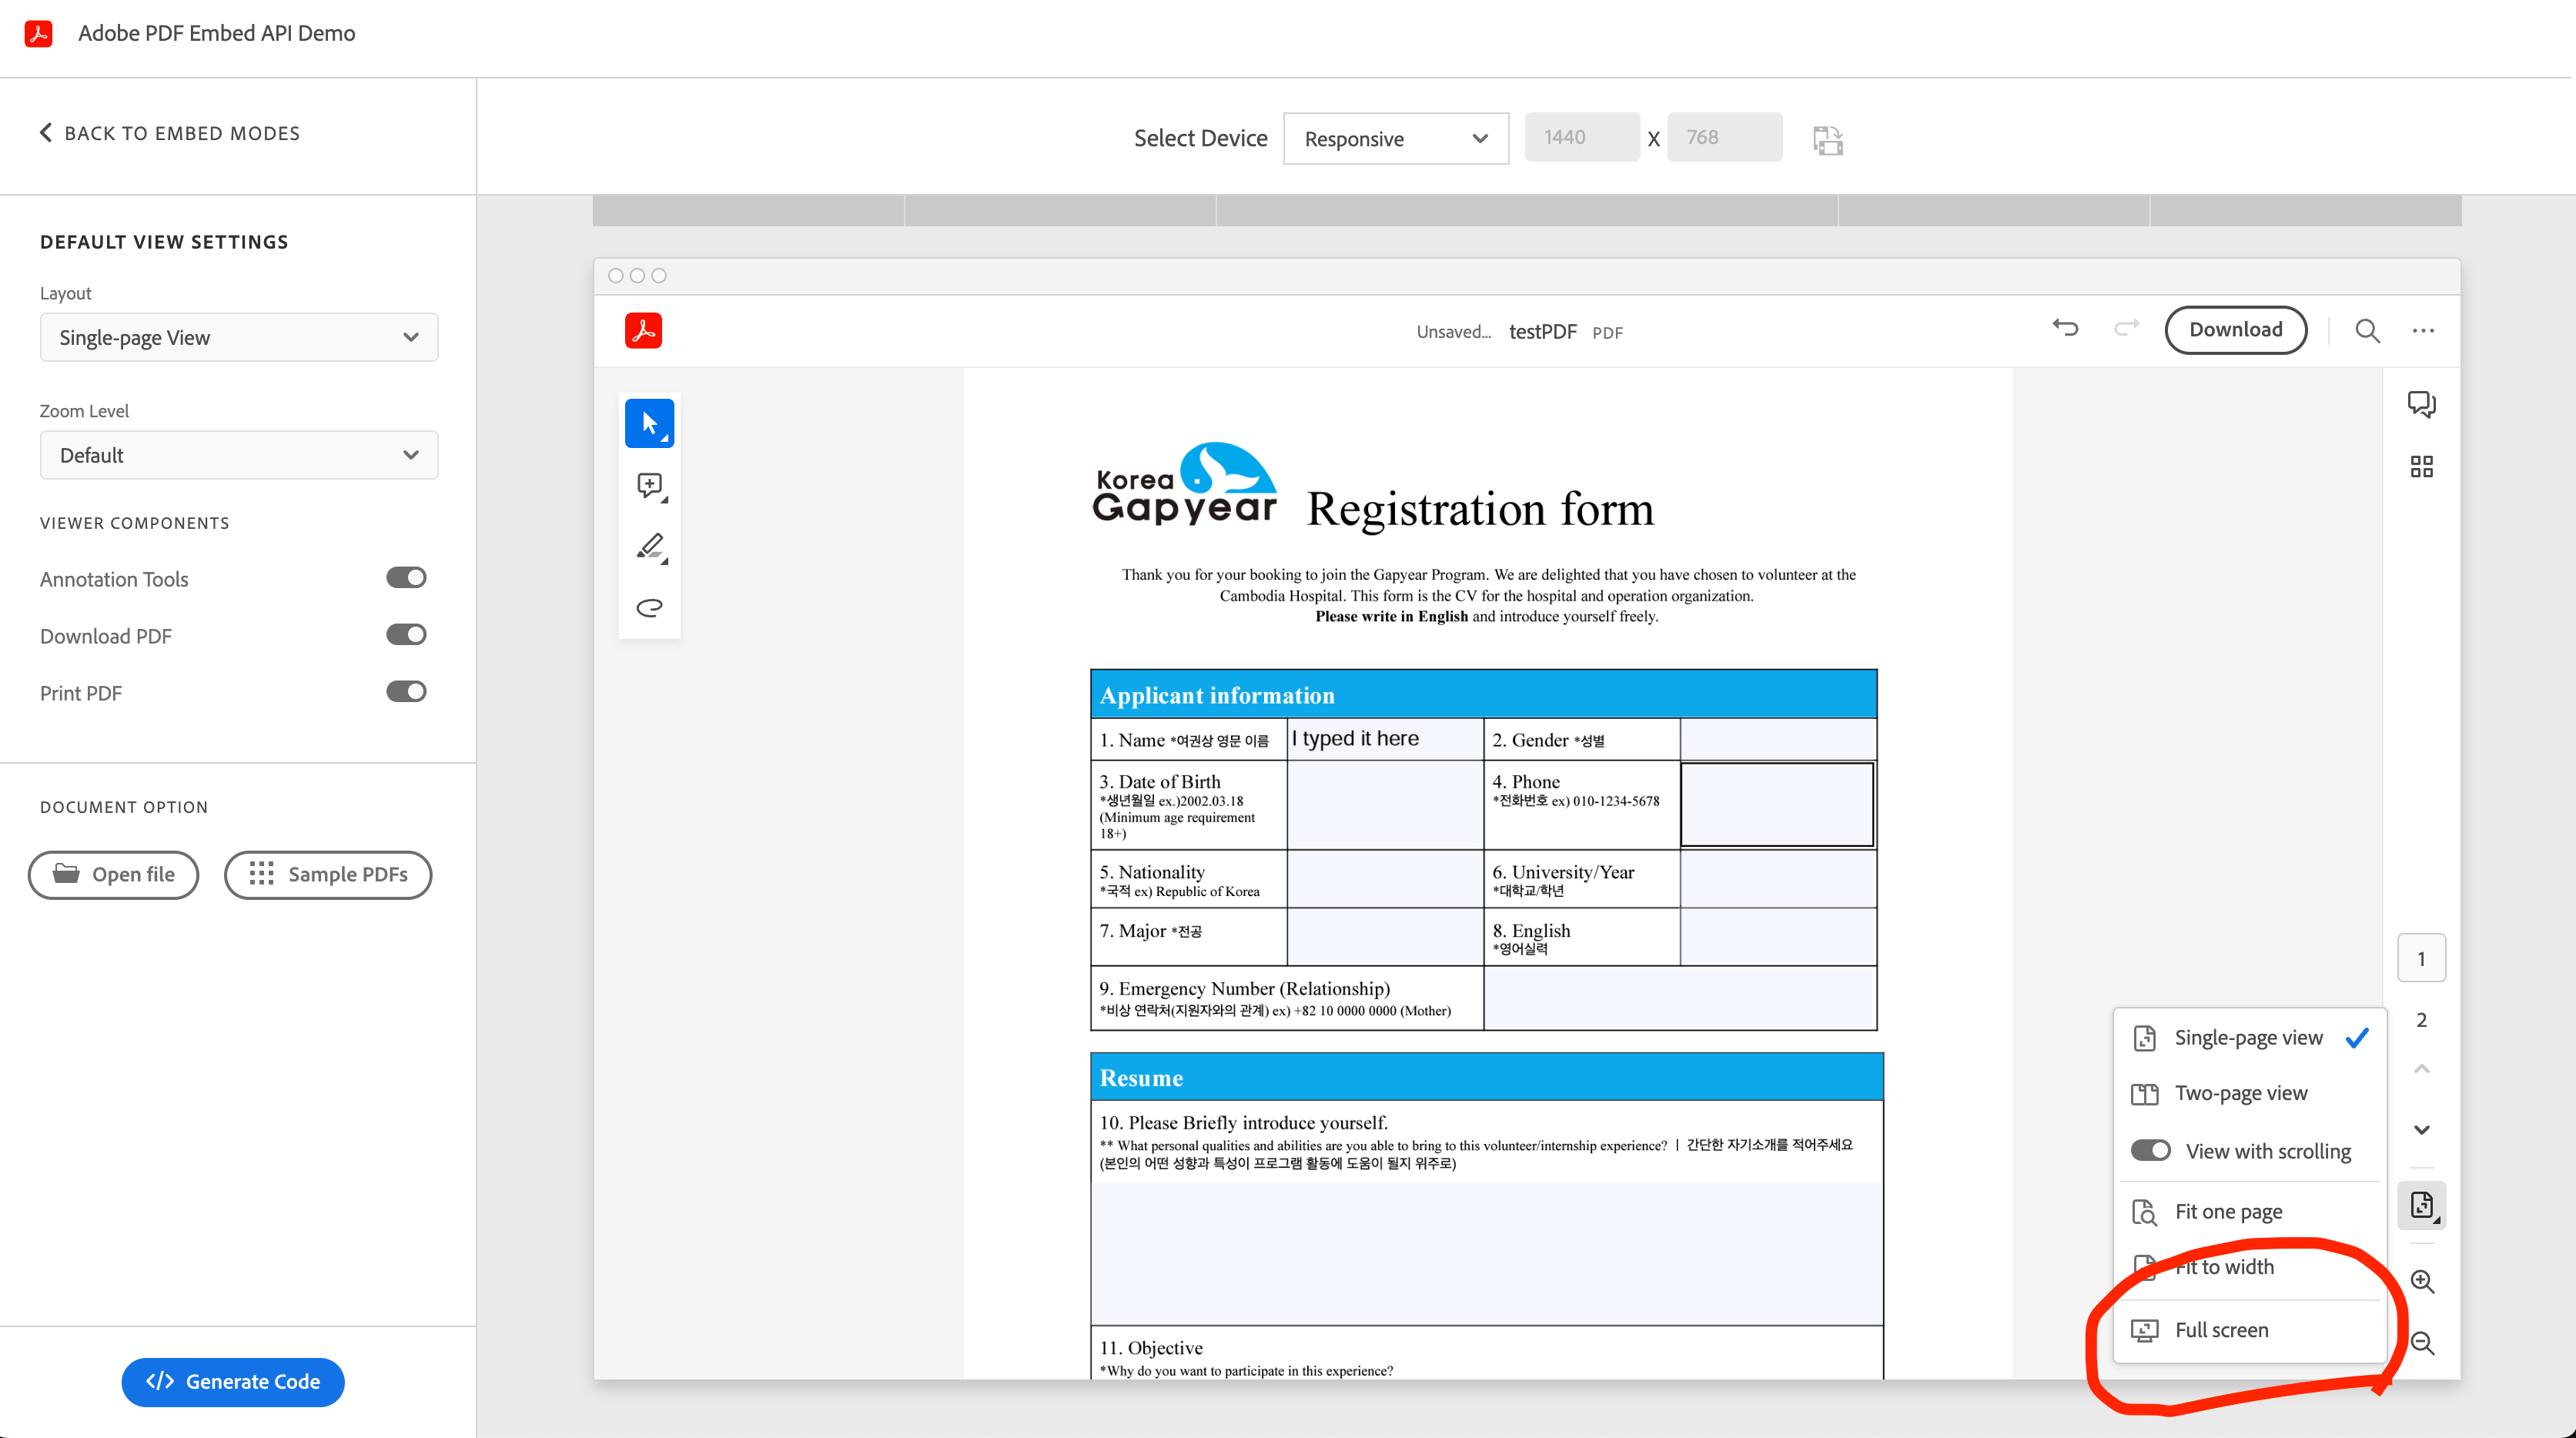
Task: Click the zoom out magnifier
Action: pyautogui.click(x=2421, y=1343)
